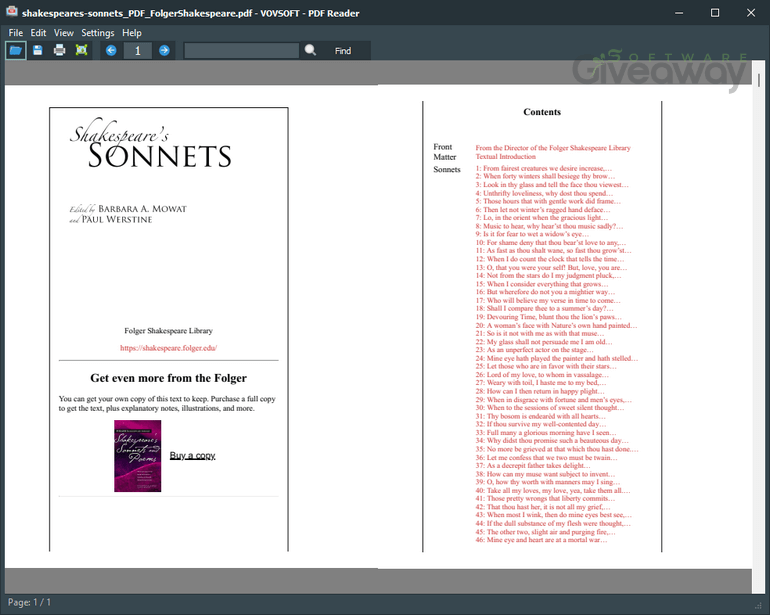770x615 pixels.
Task: Open sonnet 12: When I do count the clock
Action: [x=550, y=259]
